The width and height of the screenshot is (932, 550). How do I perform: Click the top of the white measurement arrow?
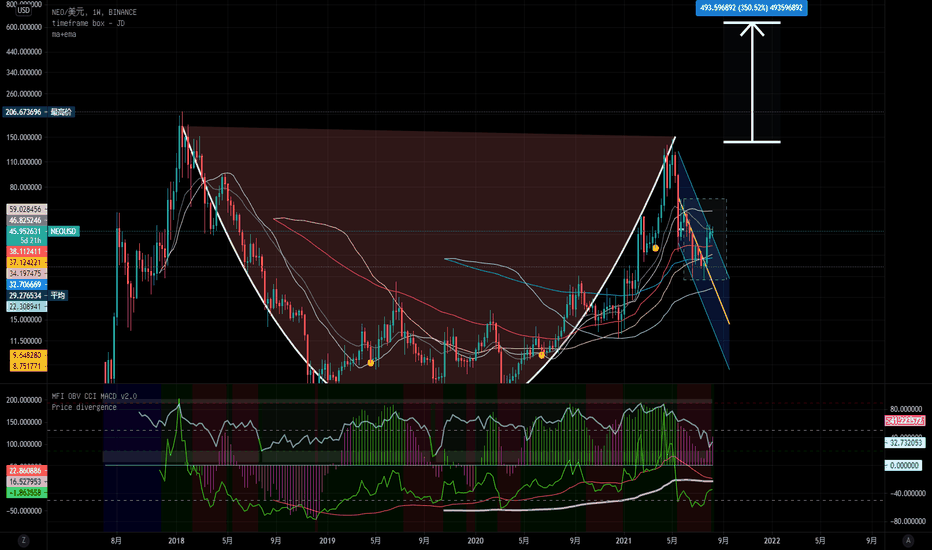pyautogui.click(x=752, y=24)
